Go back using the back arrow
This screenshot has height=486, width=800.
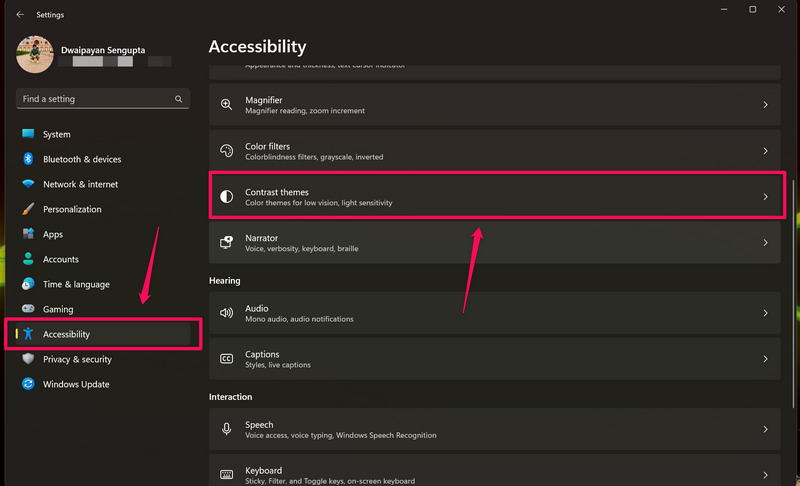point(20,15)
